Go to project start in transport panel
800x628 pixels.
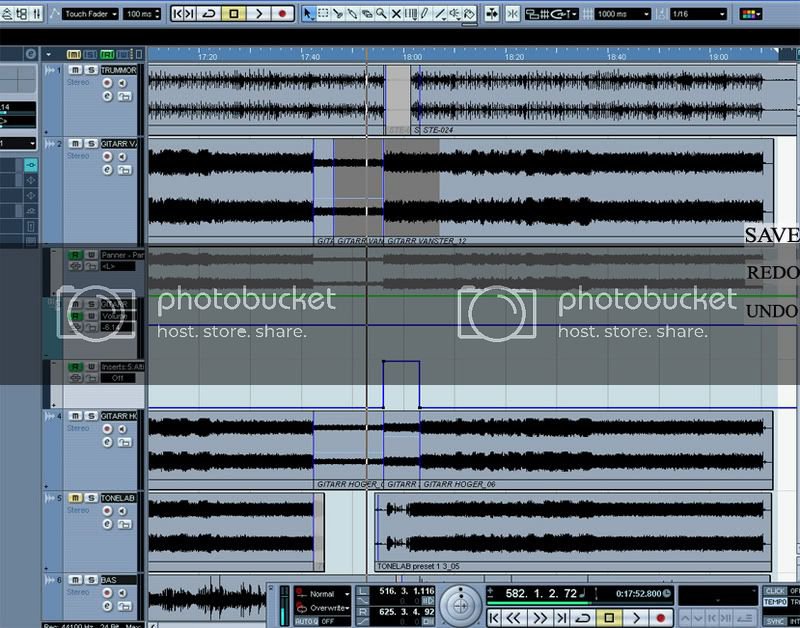click(494, 618)
